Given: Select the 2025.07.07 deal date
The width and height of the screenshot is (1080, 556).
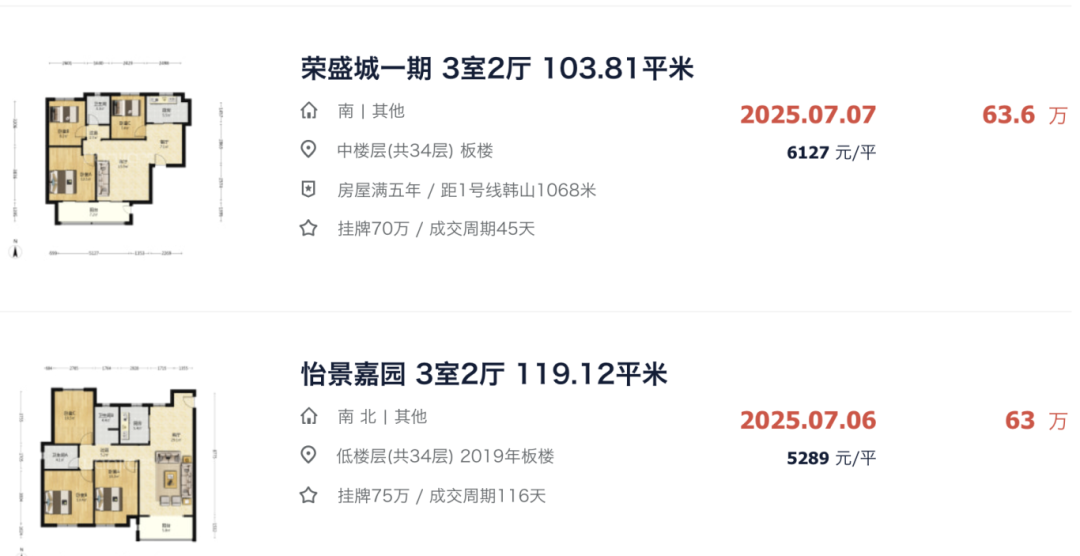Looking at the screenshot, I should (808, 115).
